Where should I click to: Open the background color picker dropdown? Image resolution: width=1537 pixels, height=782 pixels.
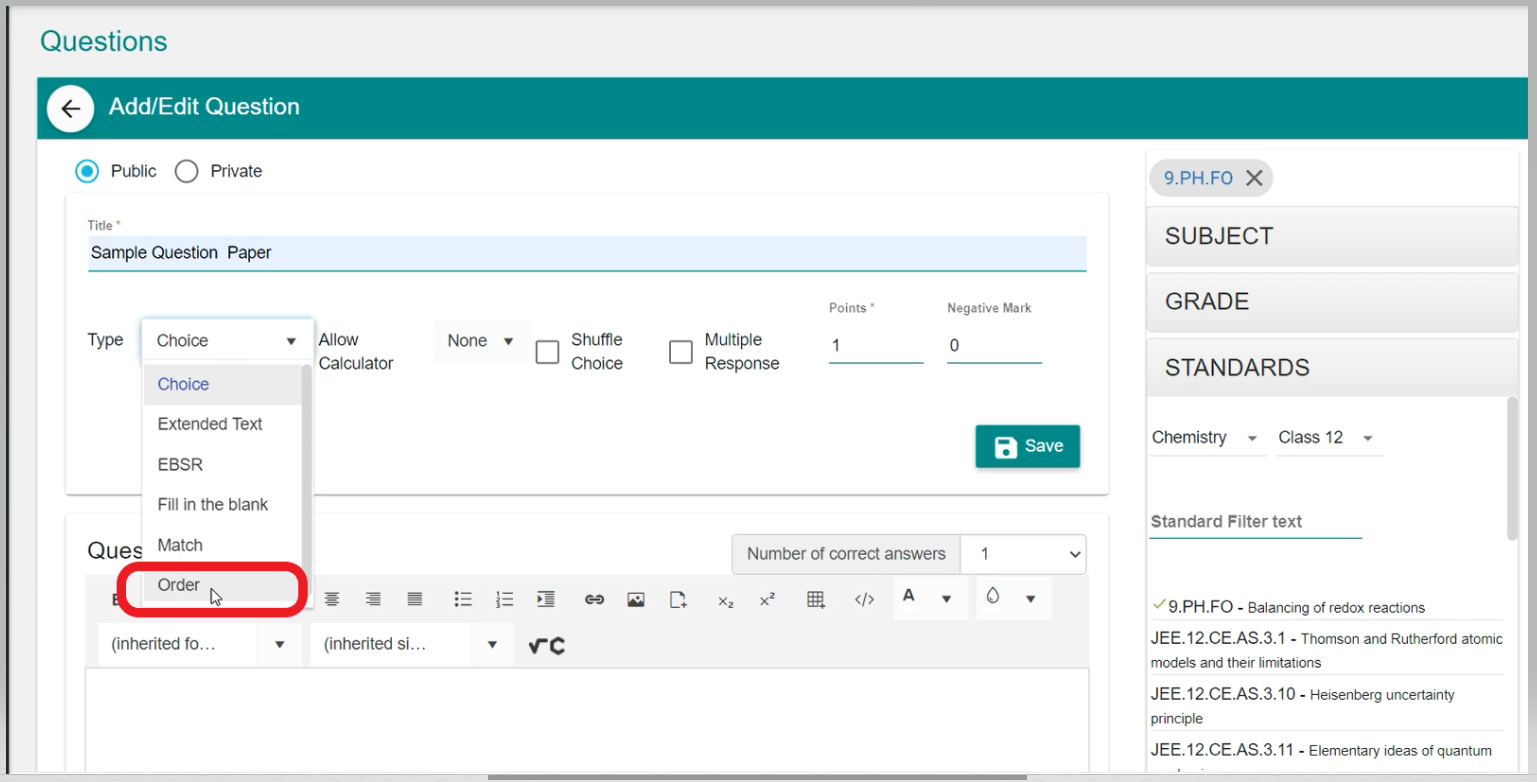pyautogui.click(x=1030, y=599)
